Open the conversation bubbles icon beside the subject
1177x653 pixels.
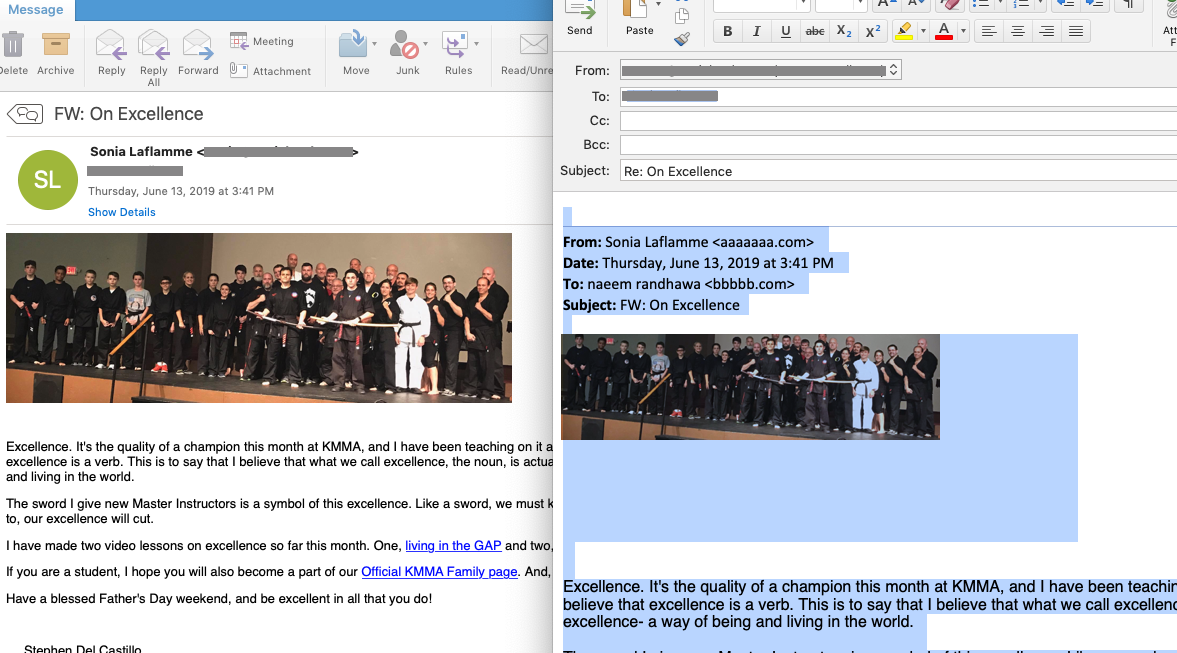coord(25,114)
